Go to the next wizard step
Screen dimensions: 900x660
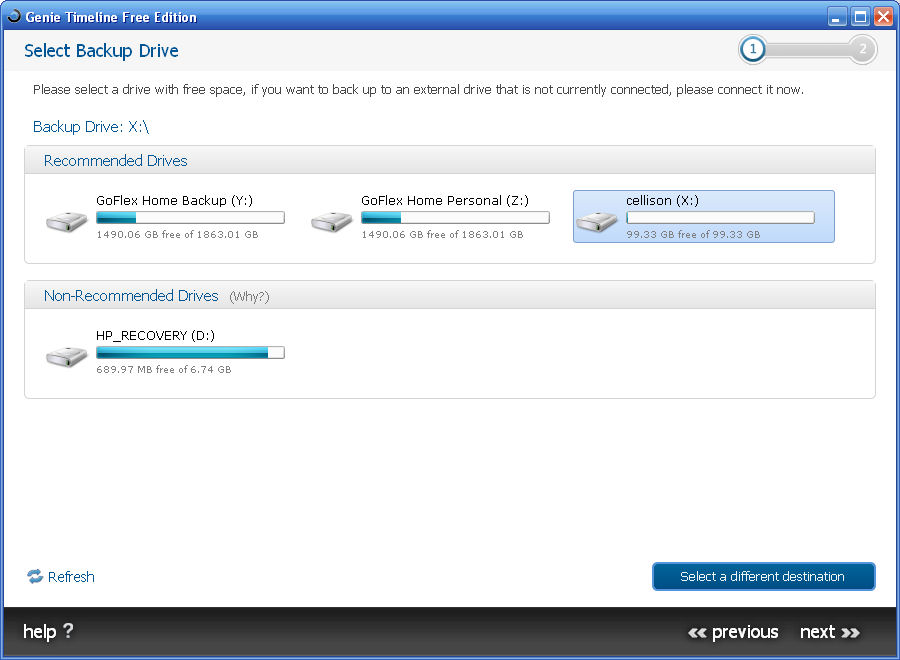click(x=830, y=632)
